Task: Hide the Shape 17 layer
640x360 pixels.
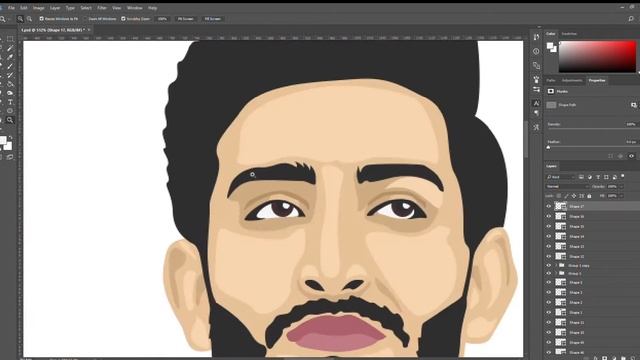Action: [x=549, y=207]
